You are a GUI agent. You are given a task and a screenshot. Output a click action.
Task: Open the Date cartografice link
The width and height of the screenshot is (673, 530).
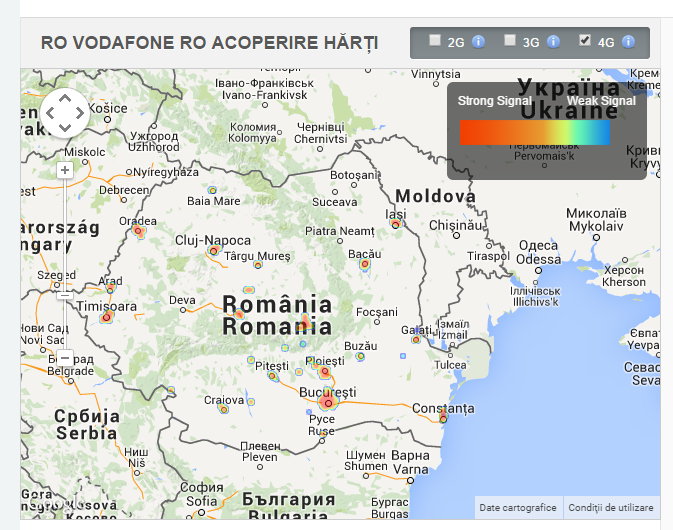(x=520, y=508)
